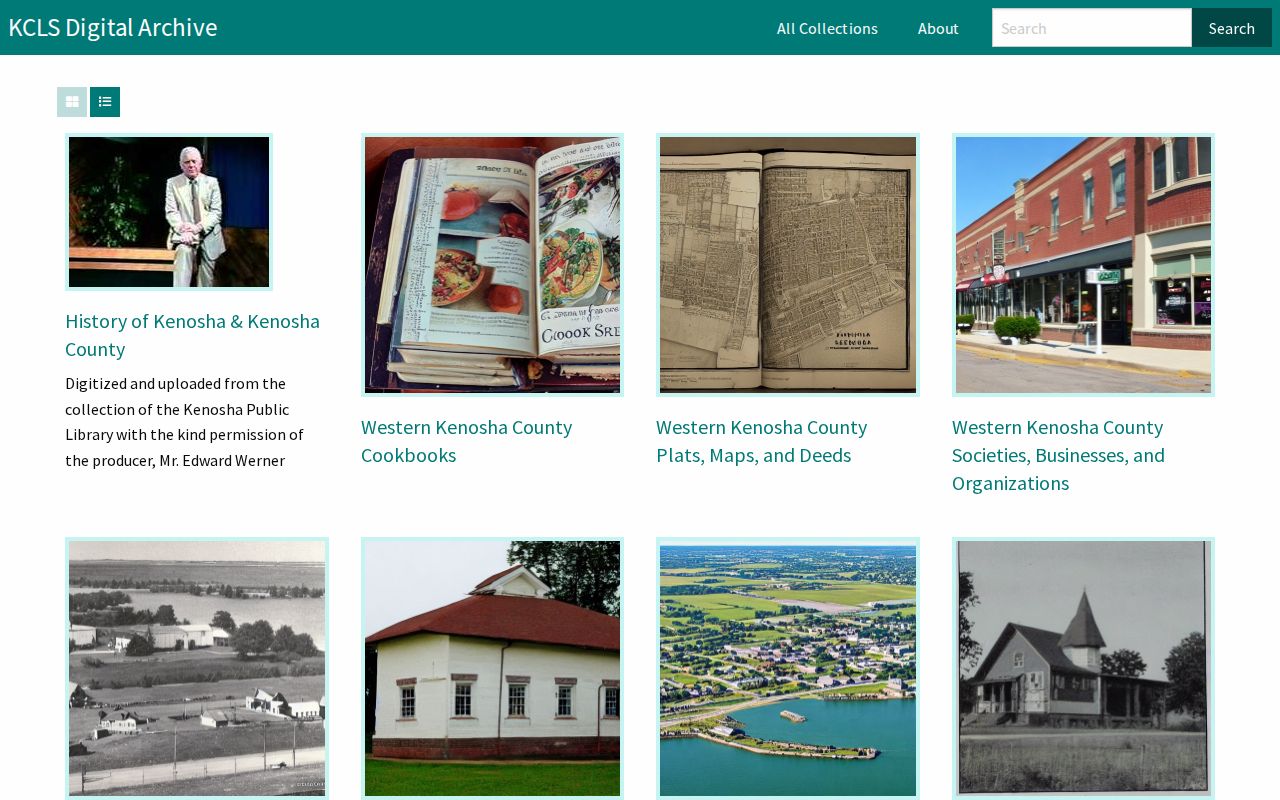1280x800 pixels.
Task: Open black-and-white church building thumbnail
Action: click(x=1083, y=668)
